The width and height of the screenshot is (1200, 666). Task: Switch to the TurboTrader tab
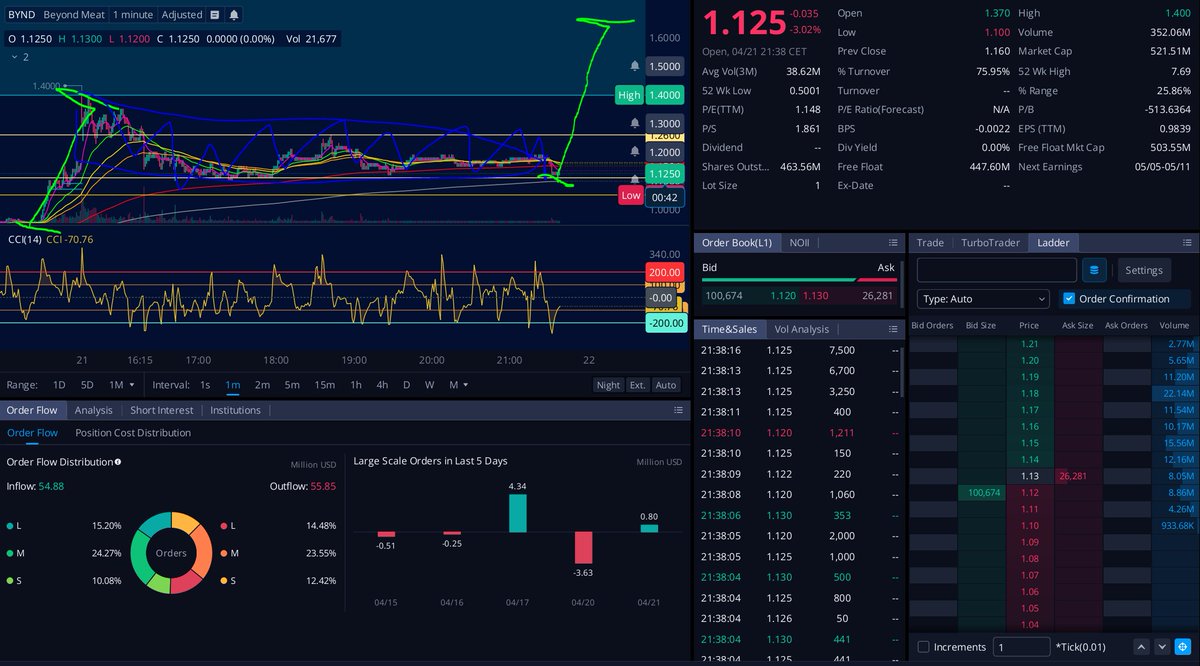[x=990, y=242]
